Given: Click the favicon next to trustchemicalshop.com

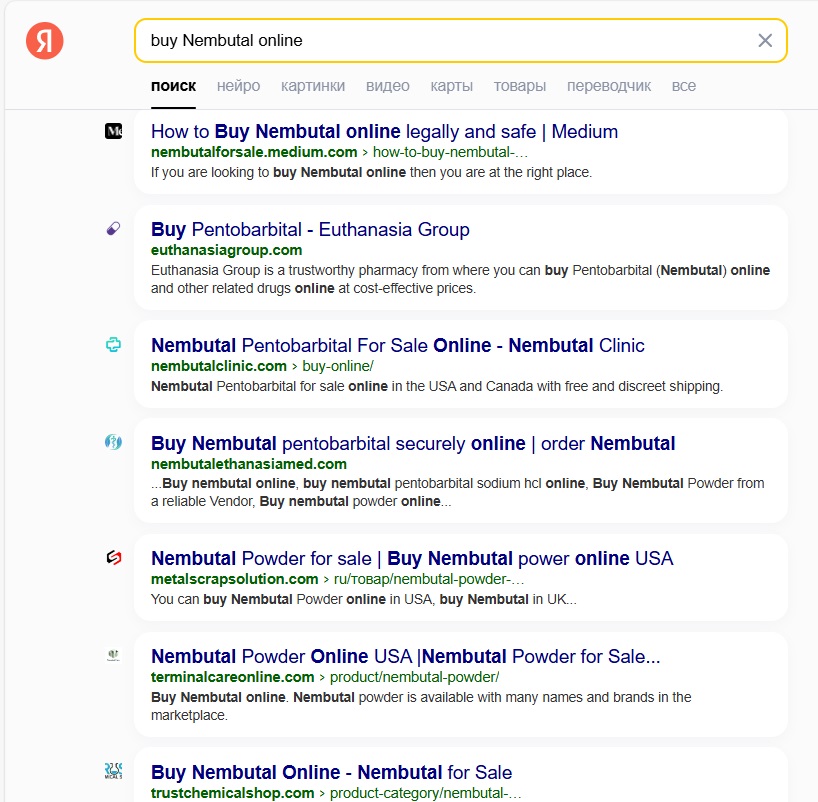Looking at the screenshot, I should [113, 771].
